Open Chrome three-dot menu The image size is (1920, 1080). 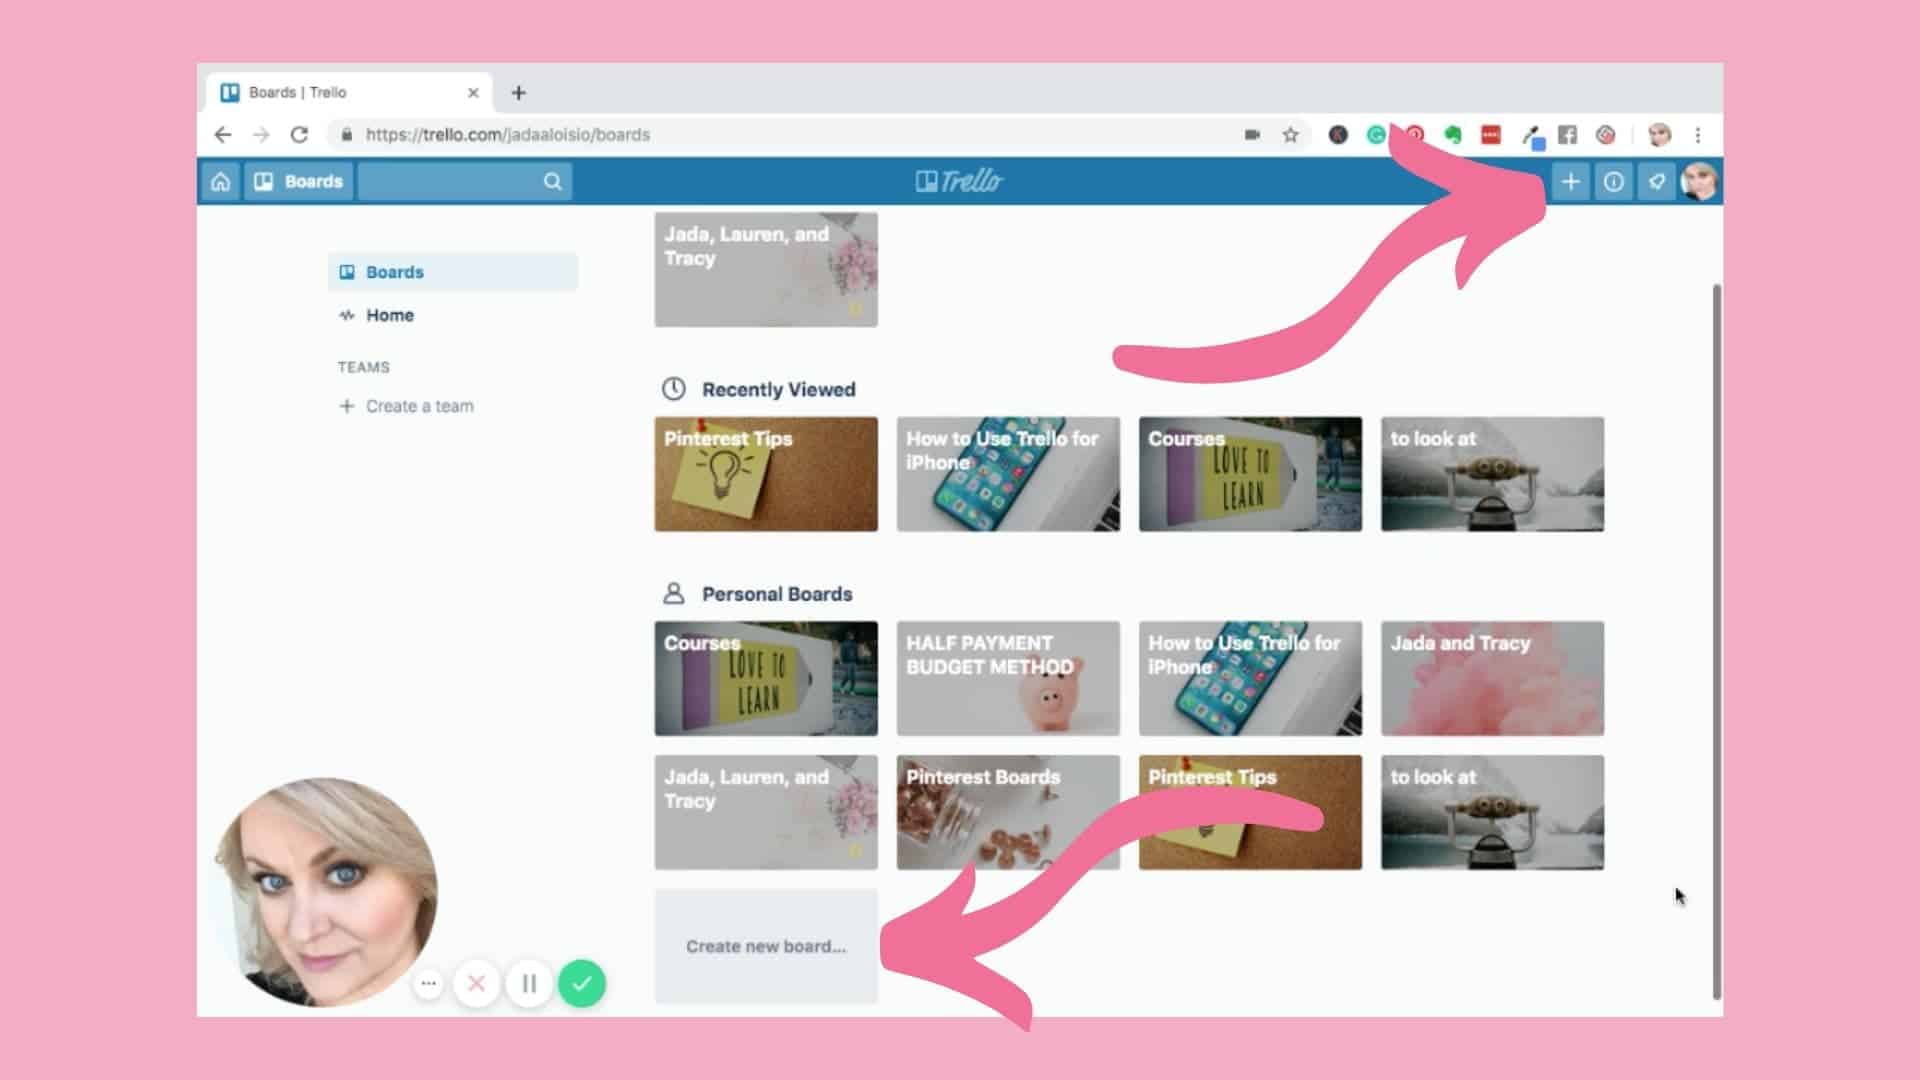1698,135
